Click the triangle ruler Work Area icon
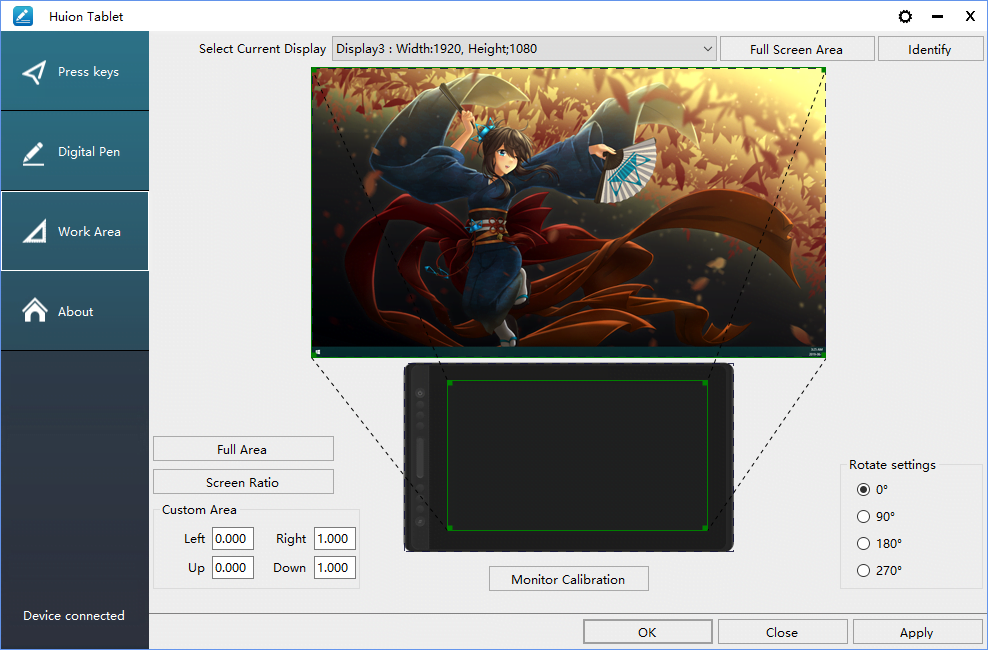The width and height of the screenshot is (988, 650). (35, 232)
